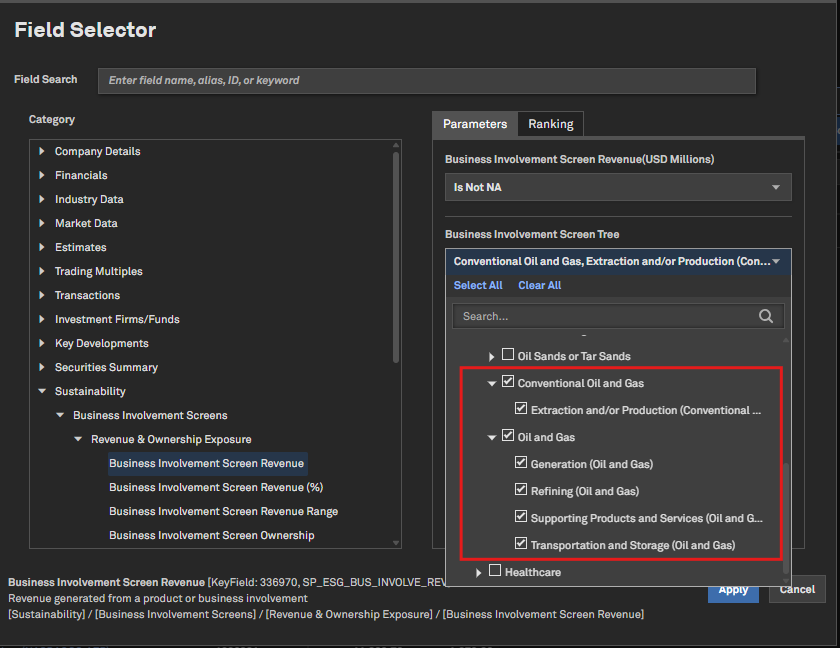Tick the Healthcare checkbox
840x648 pixels.
495,571
